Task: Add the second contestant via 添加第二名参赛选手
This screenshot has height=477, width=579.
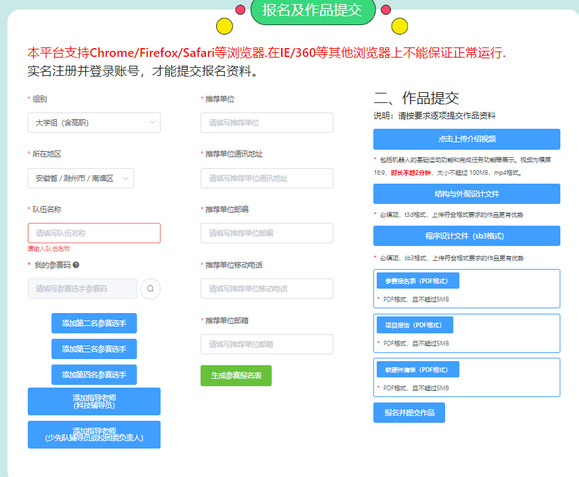Action: click(x=94, y=323)
